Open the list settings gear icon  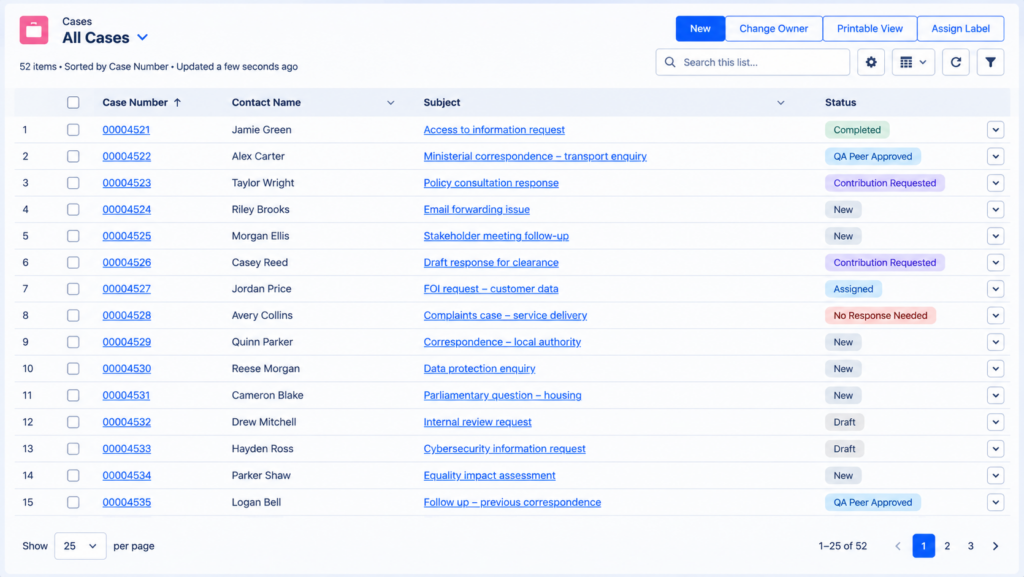[x=871, y=63]
